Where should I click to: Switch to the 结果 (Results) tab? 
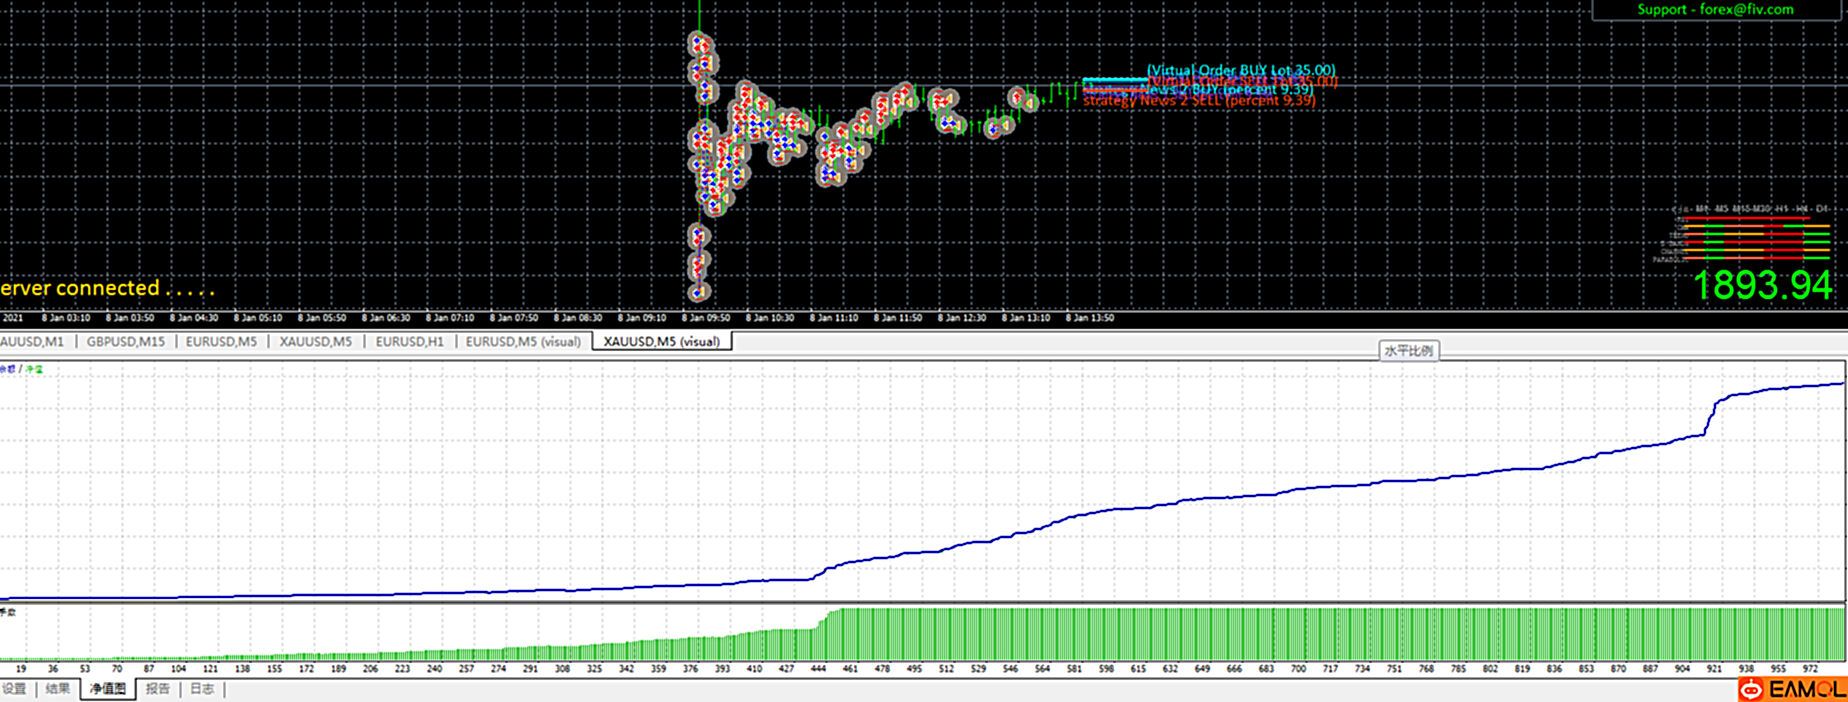[x=58, y=689]
